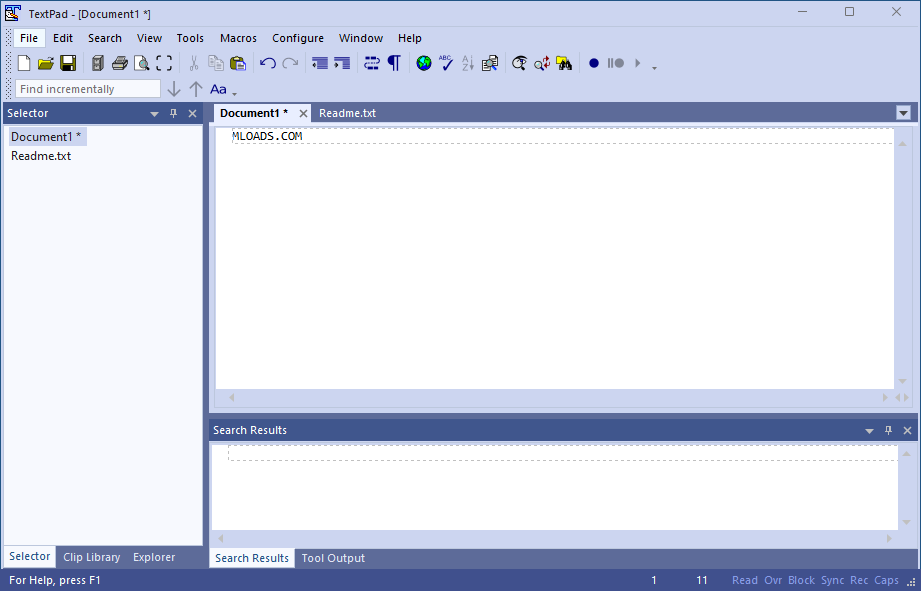The height and width of the screenshot is (592, 922).
Task: Open the Macros menu
Action: pyautogui.click(x=238, y=38)
